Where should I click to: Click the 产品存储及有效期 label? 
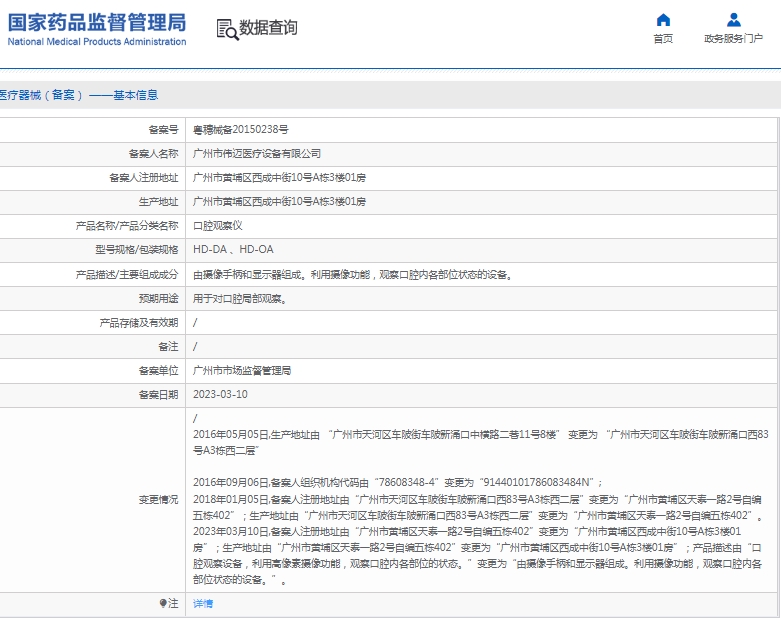point(138,323)
